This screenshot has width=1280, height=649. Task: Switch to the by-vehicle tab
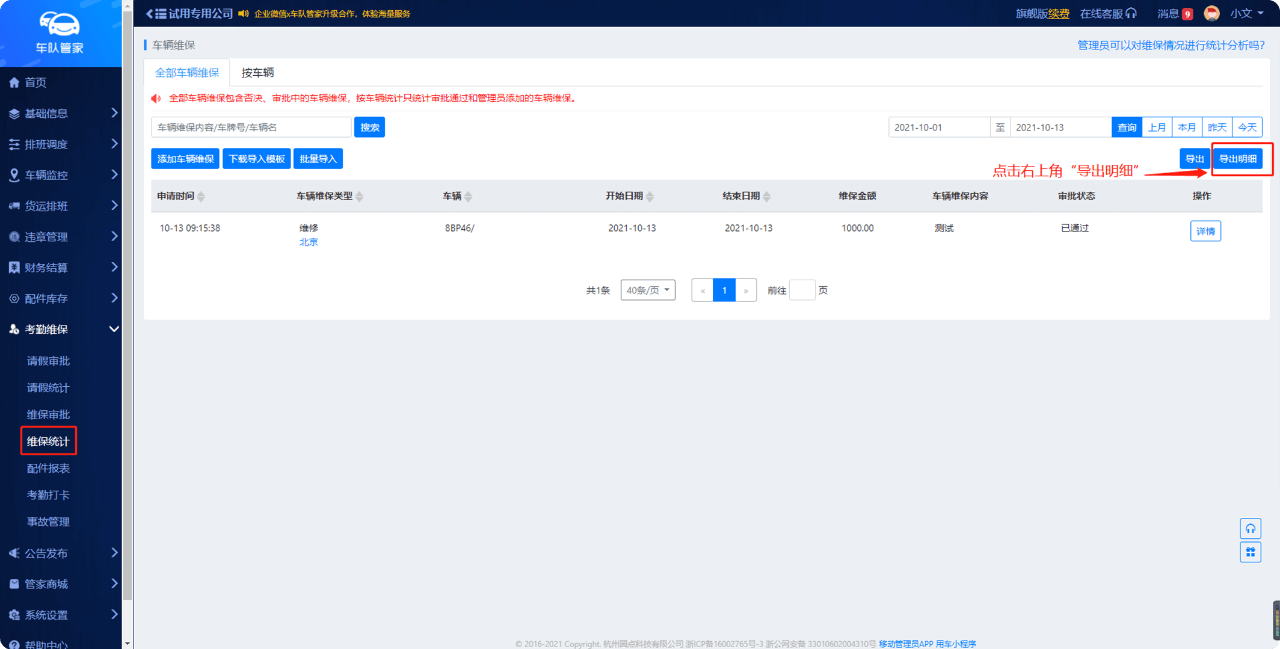(258, 73)
